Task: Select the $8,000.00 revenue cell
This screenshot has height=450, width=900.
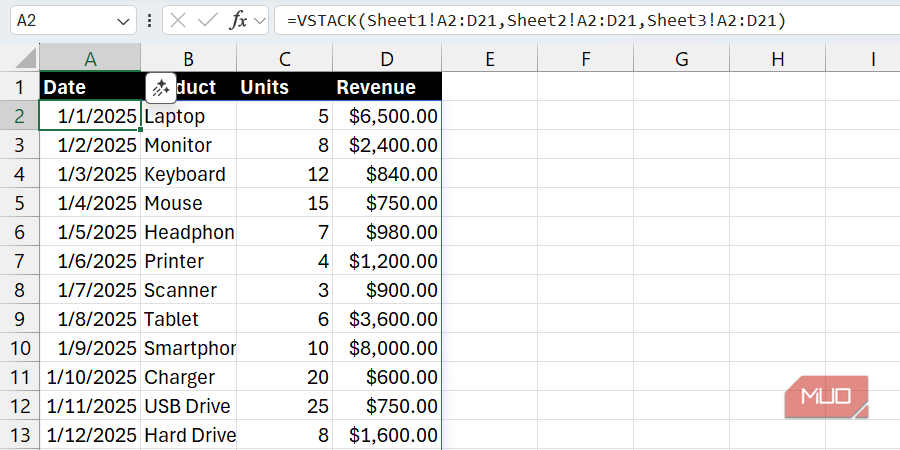Action: pos(387,348)
